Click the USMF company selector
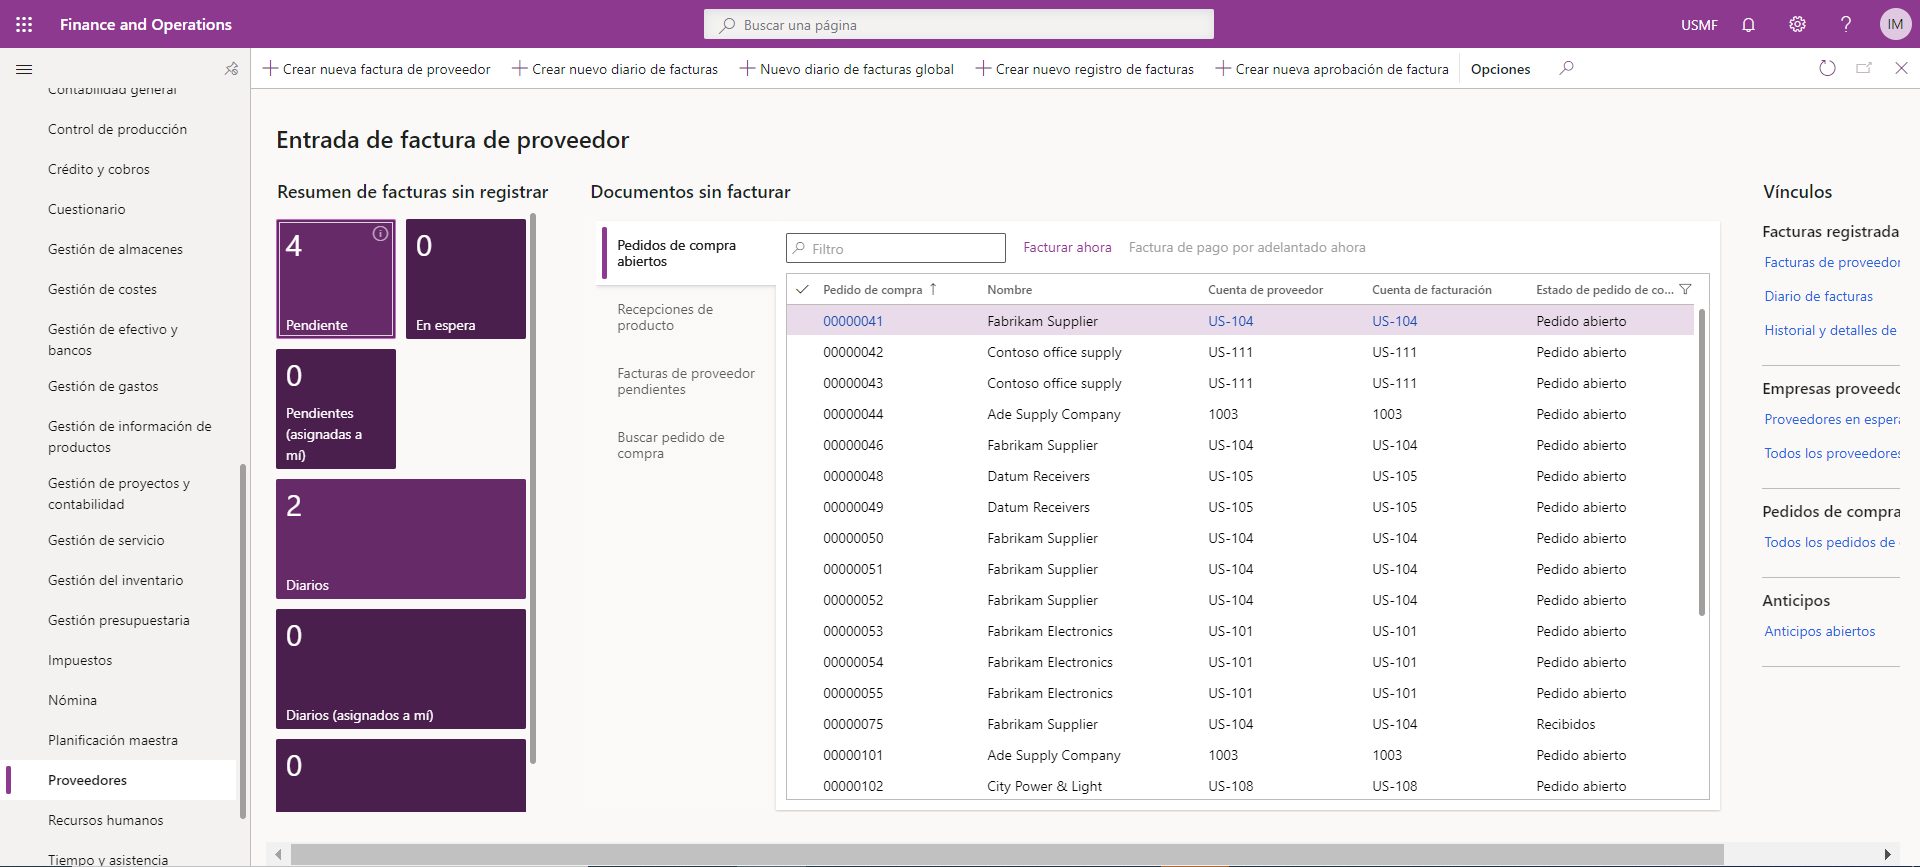This screenshot has width=1920, height=867. [x=1699, y=25]
